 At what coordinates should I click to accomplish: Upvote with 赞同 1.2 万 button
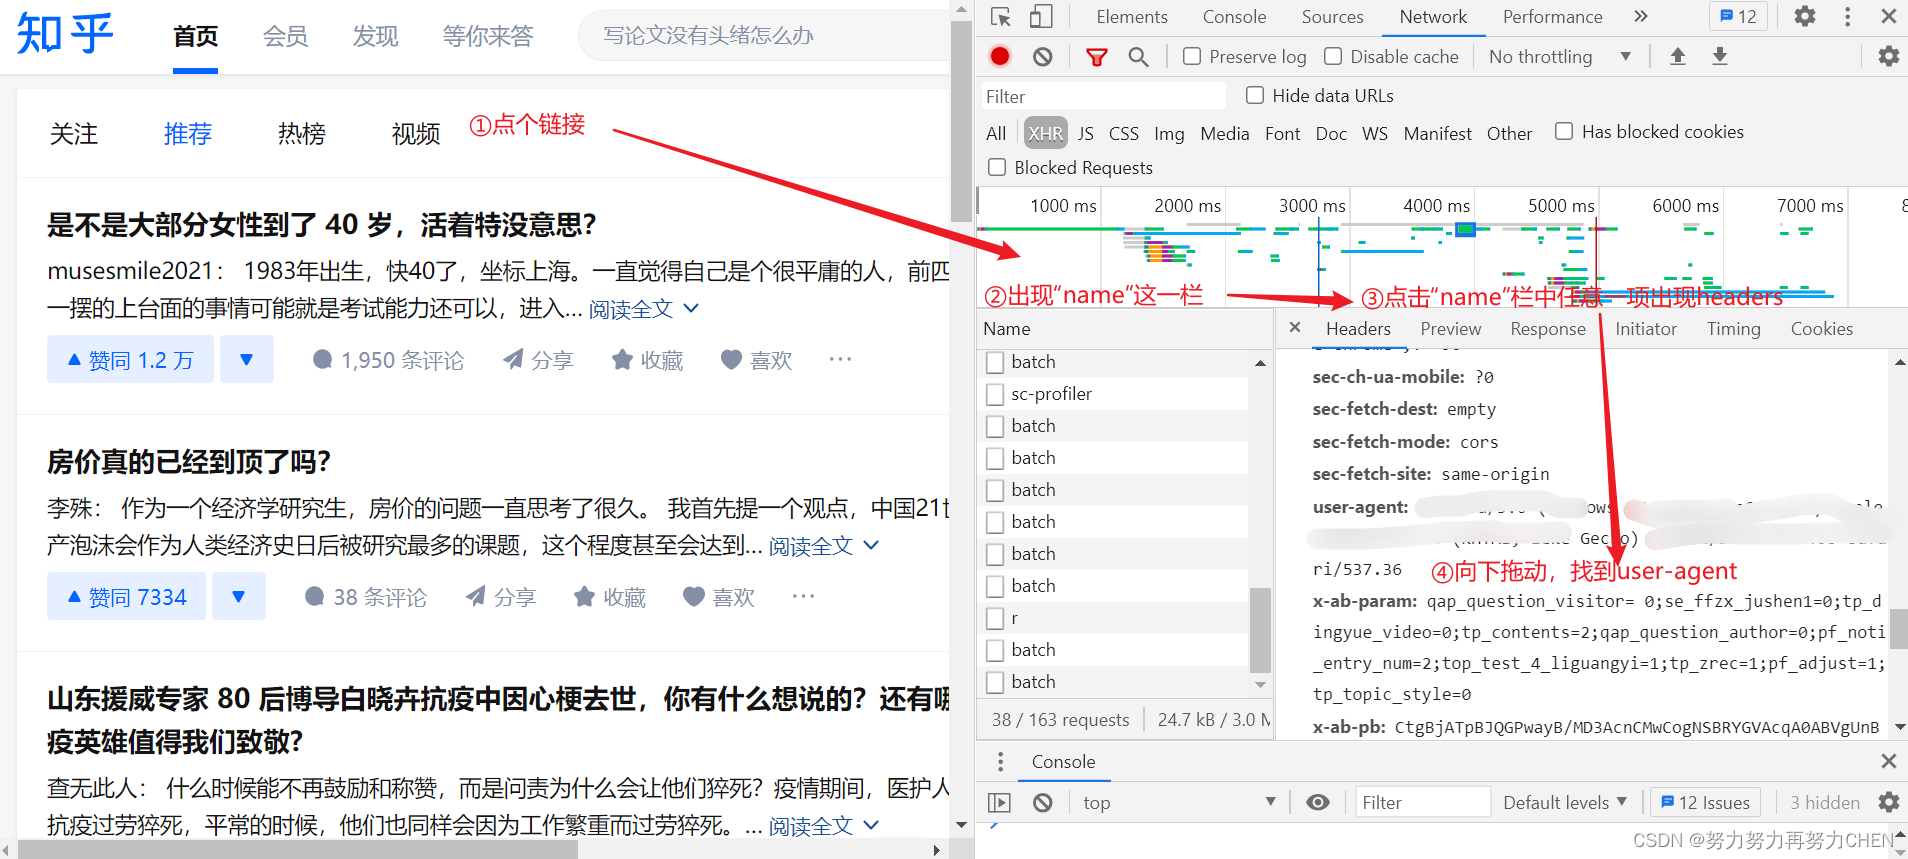tap(130, 359)
